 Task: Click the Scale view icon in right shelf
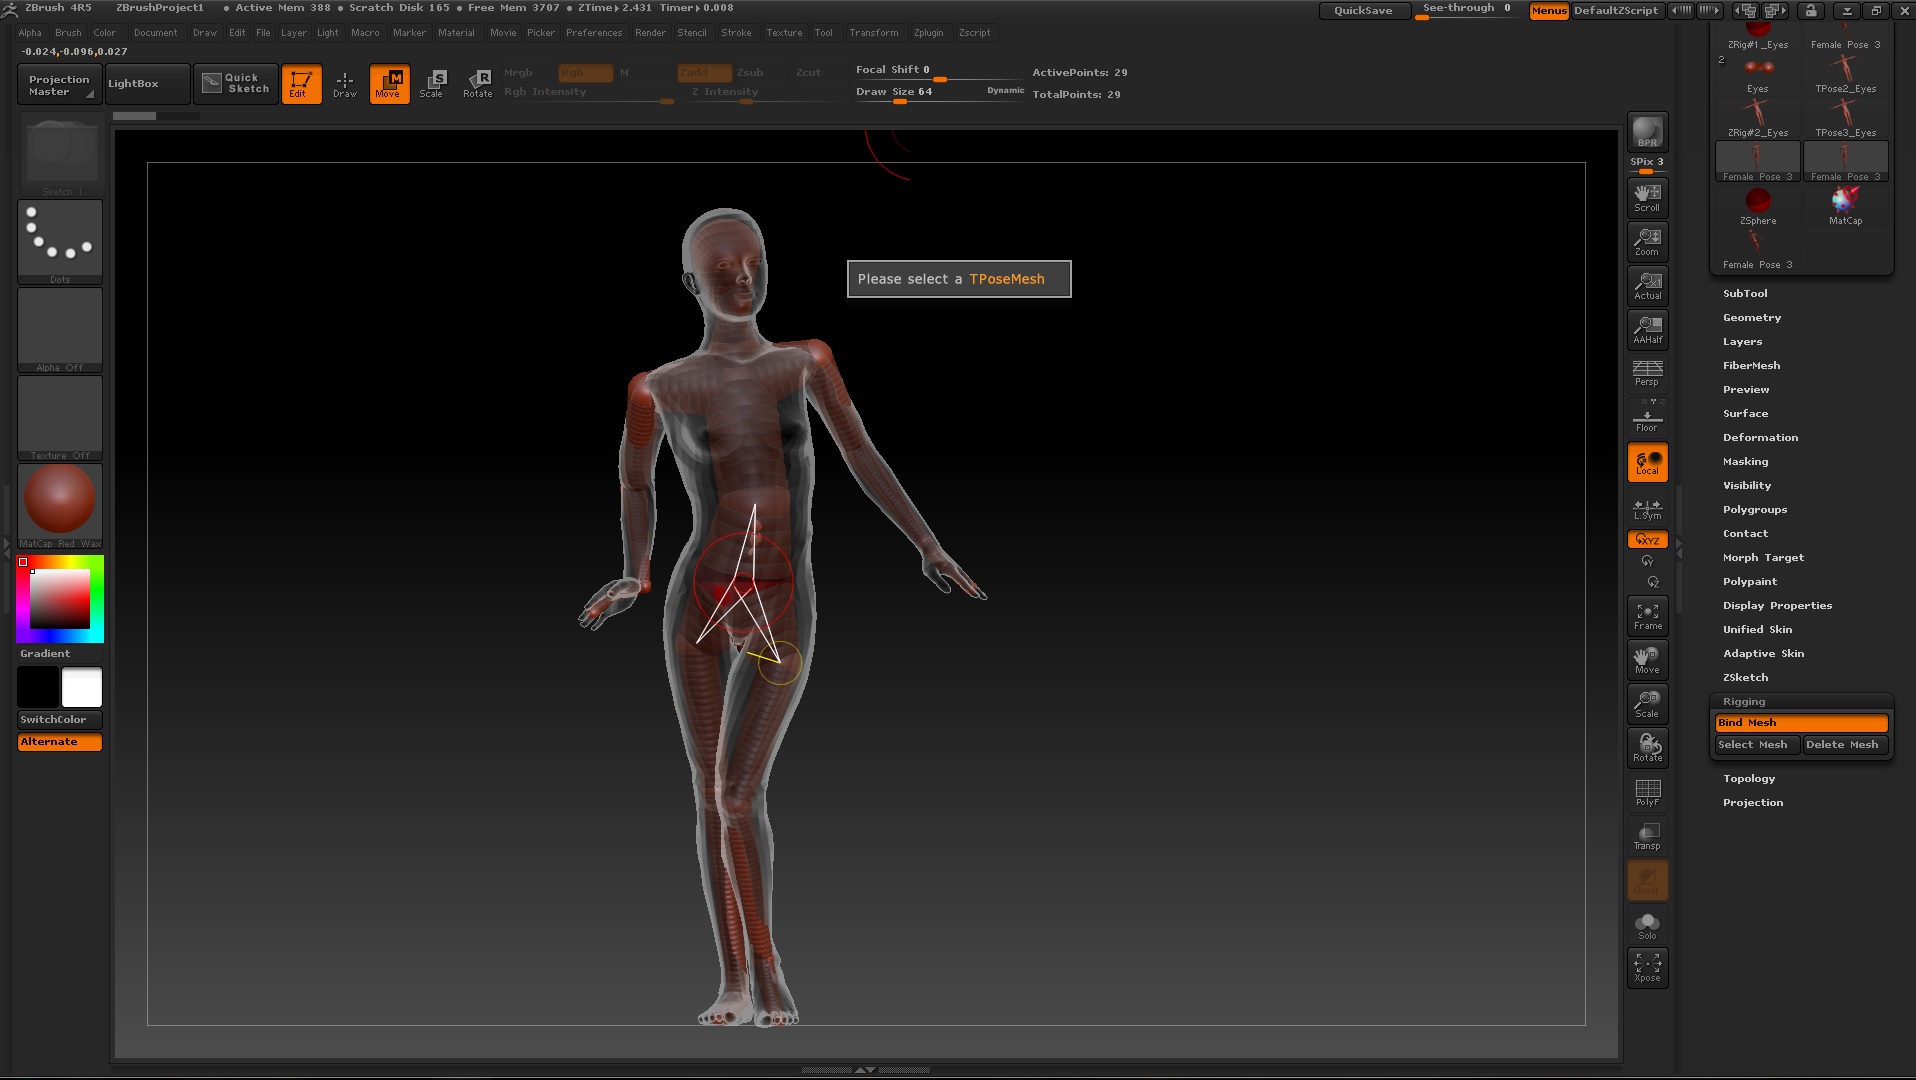coord(1647,704)
